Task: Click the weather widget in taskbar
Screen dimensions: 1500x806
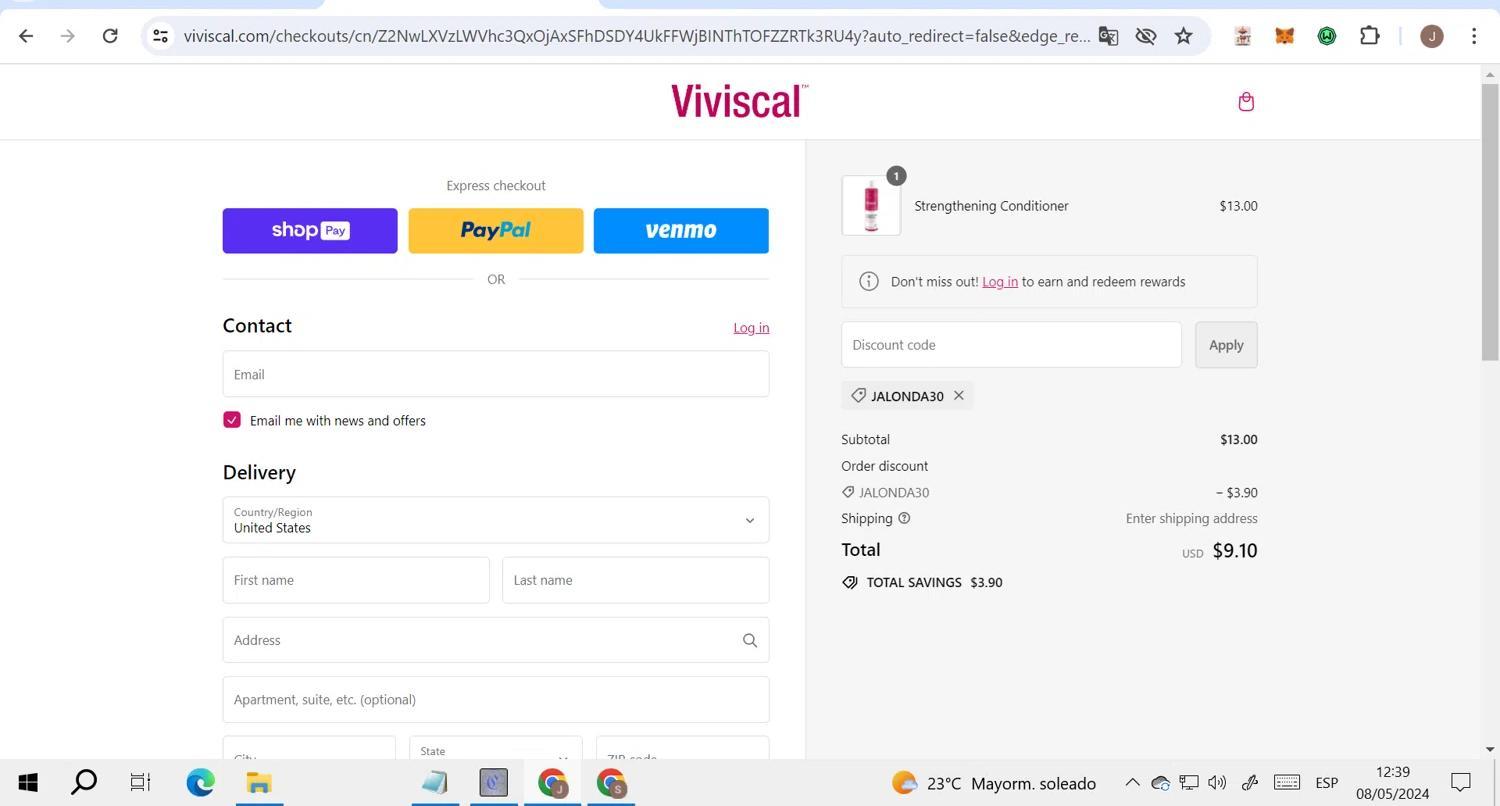Action: click(994, 783)
